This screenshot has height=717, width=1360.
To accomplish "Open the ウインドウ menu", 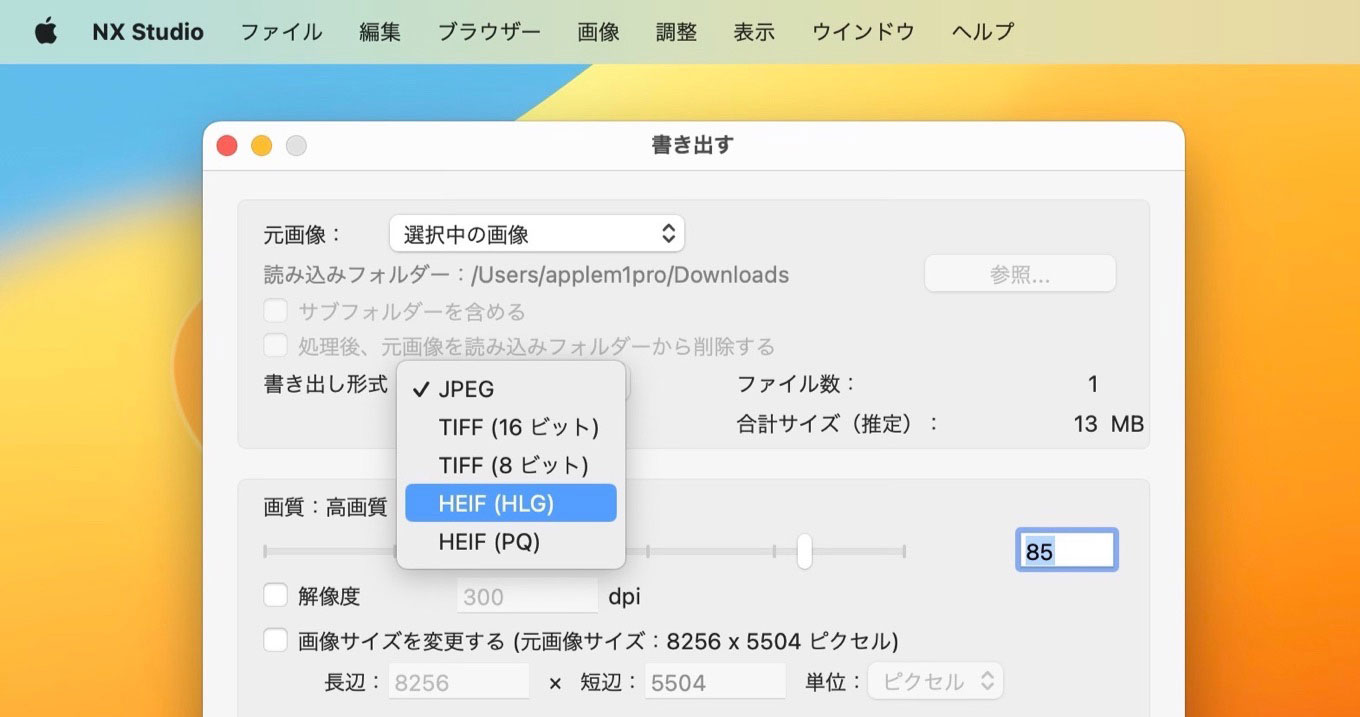I will click(x=863, y=32).
